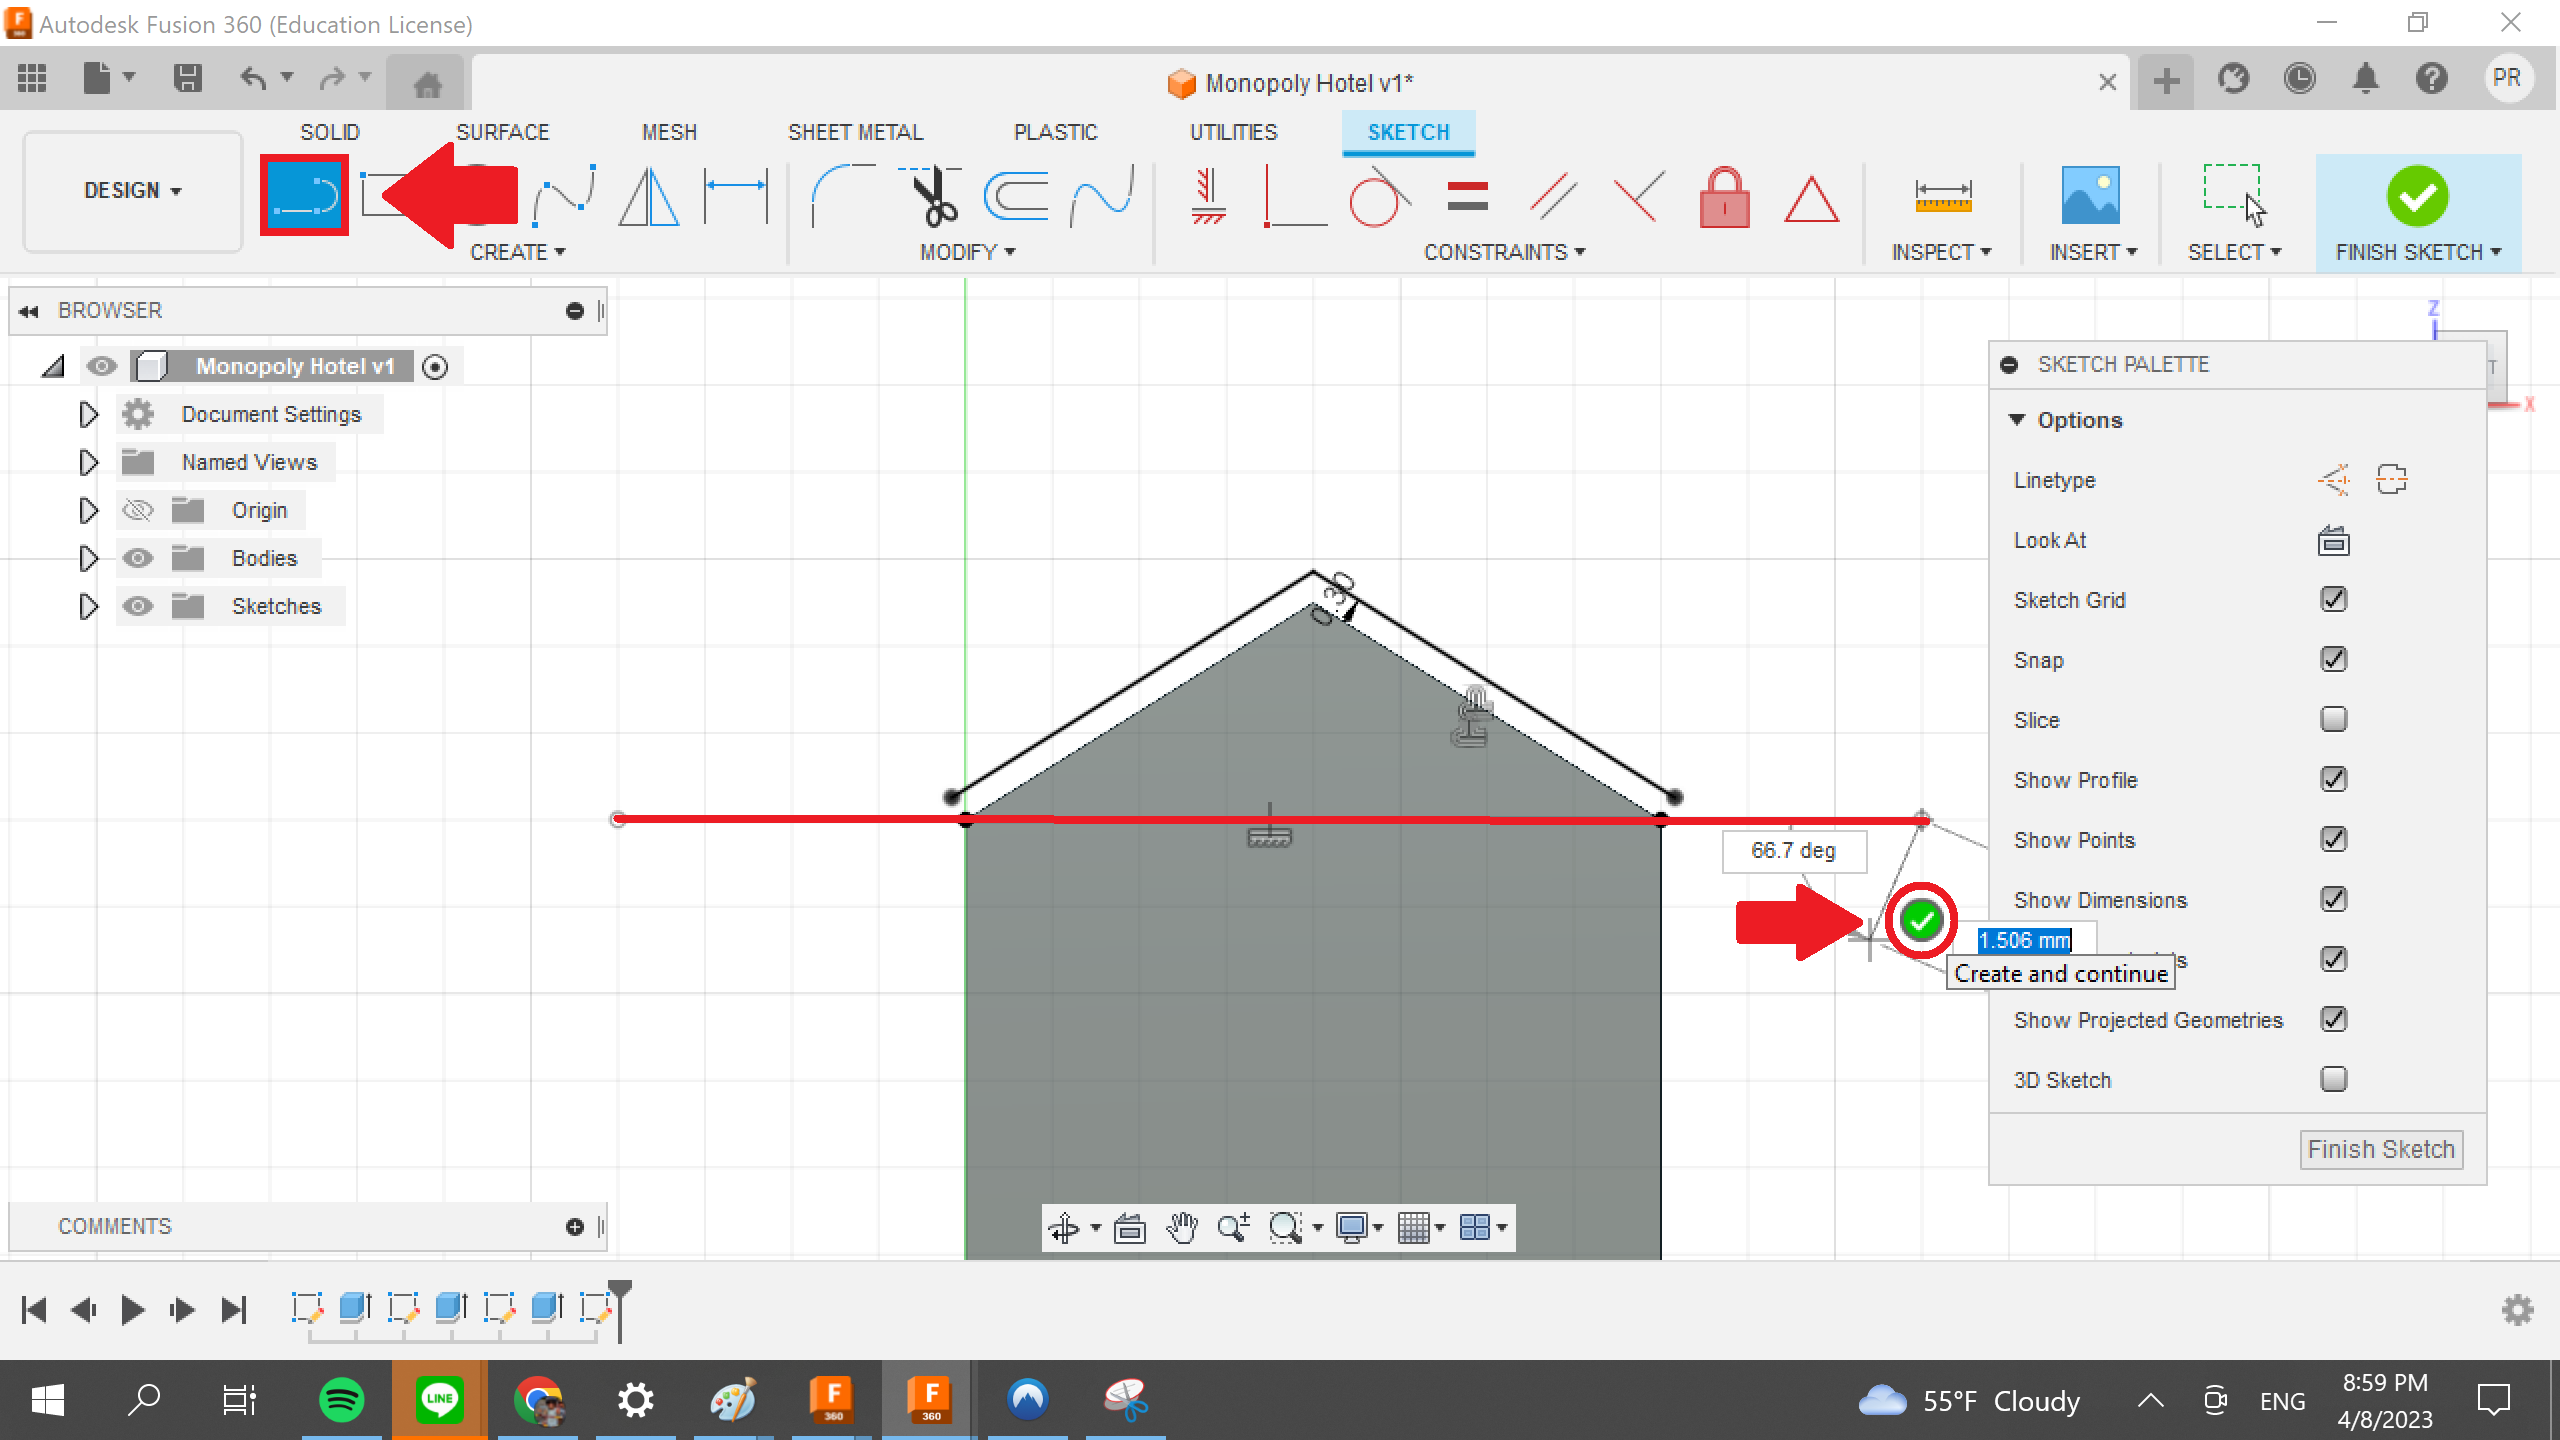Expand the Sketches folder in browser
Image resolution: width=2560 pixels, height=1440 pixels.
(x=88, y=606)
